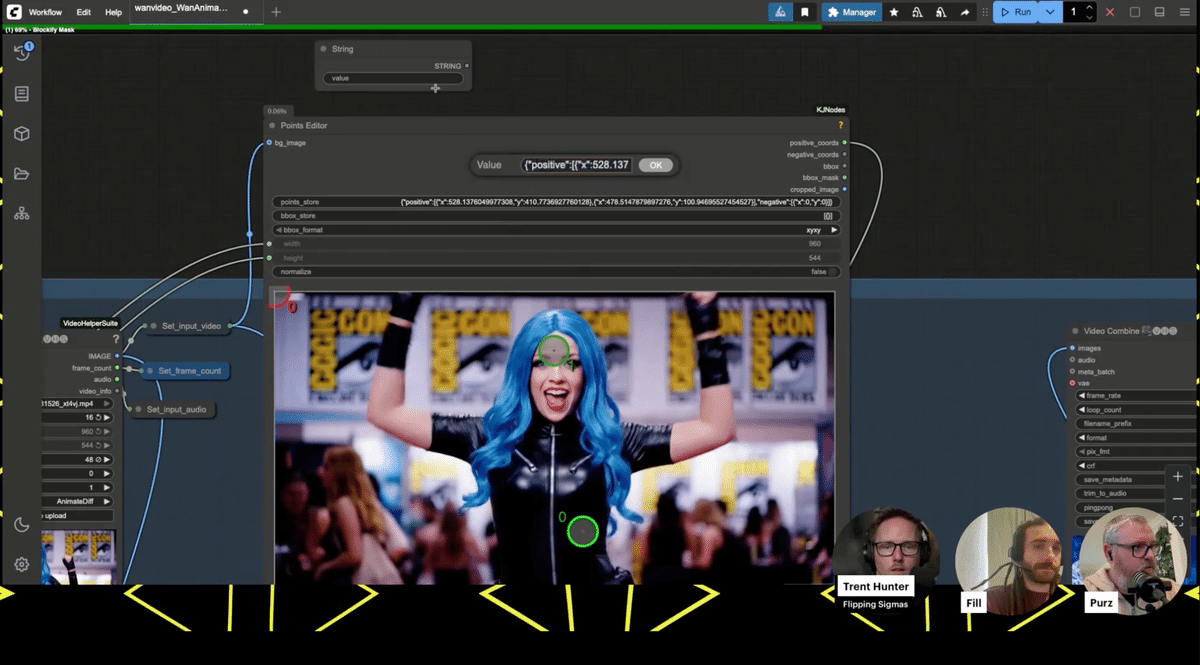Open the node library sidebar icon
The image size is (1200, 665).
22,94
